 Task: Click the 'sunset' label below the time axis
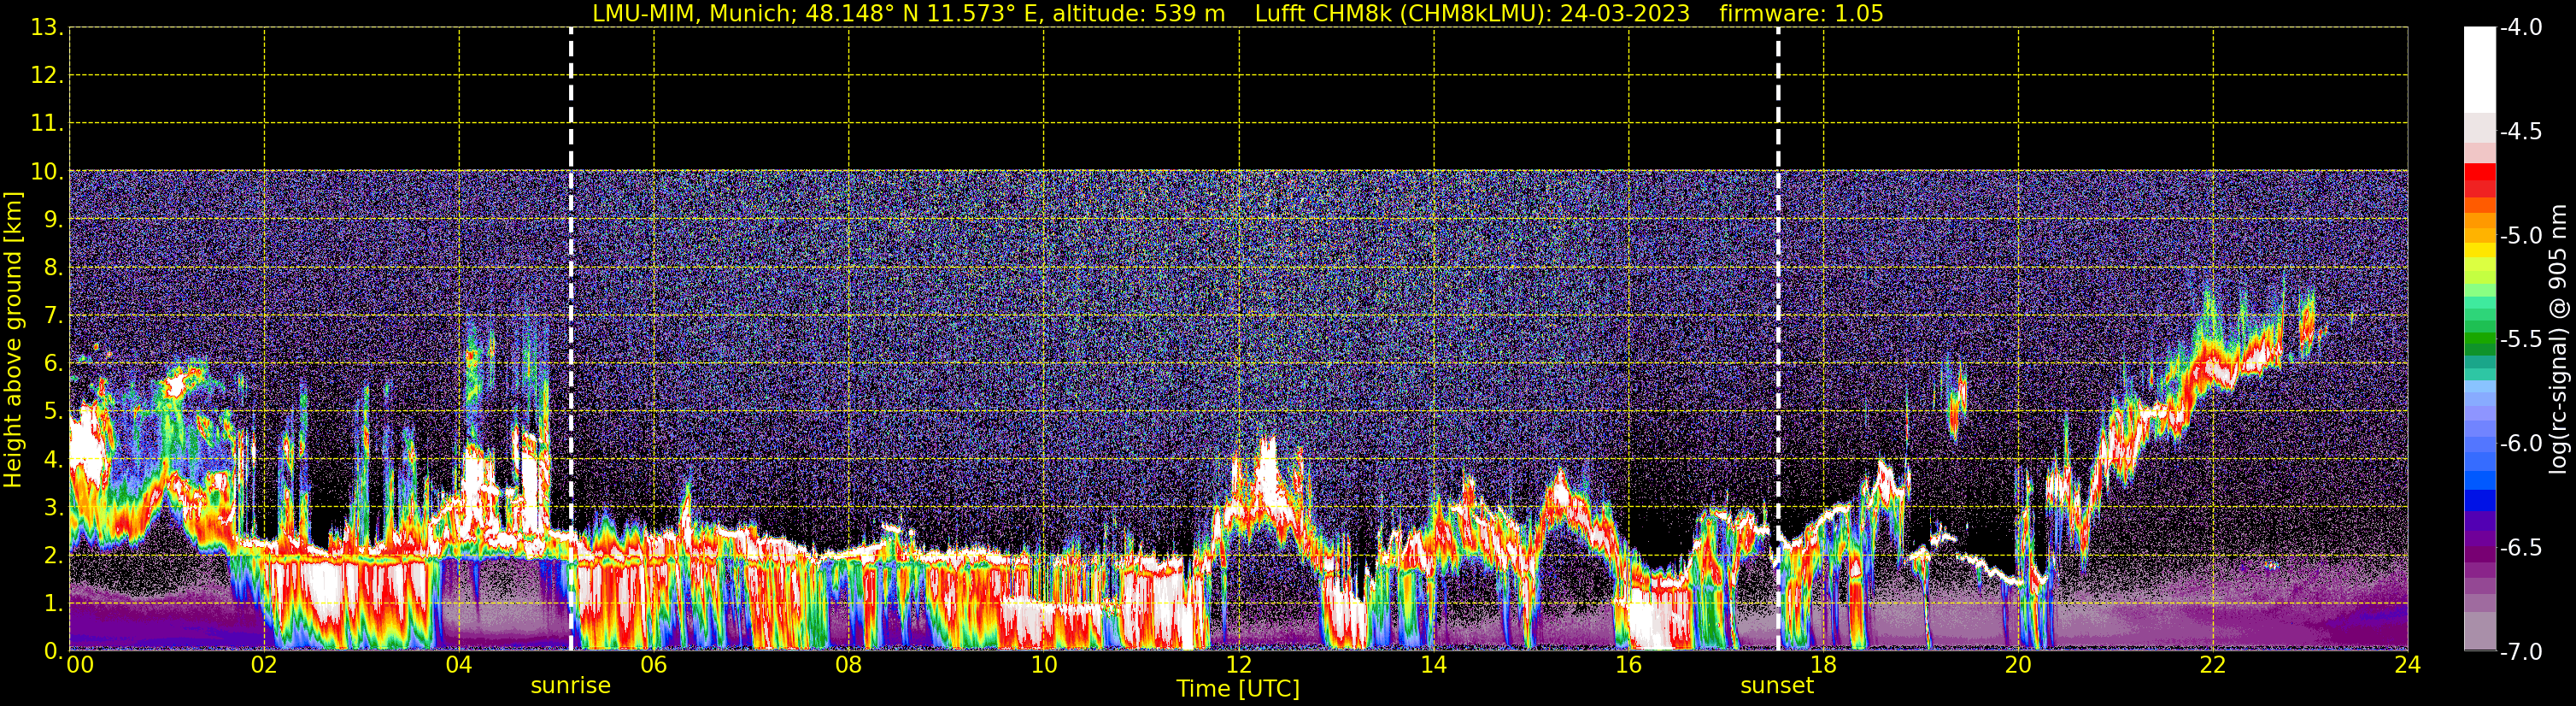(x=1776, y=686)
